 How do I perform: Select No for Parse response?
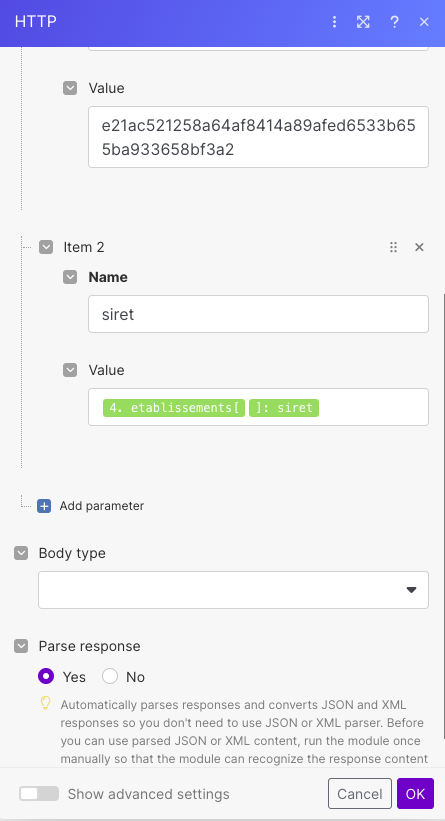click(110, 676)
